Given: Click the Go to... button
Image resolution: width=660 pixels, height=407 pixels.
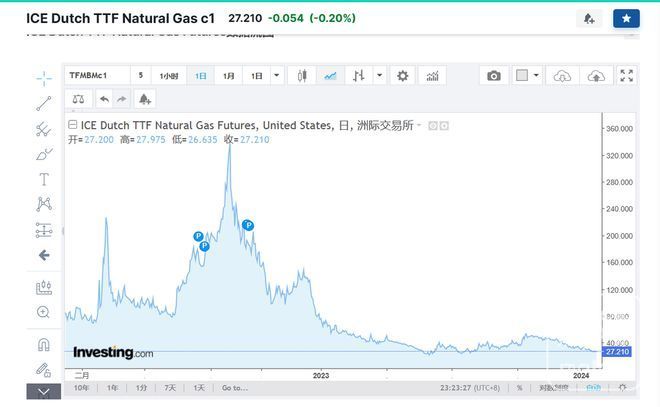Looking at the screenshot, I should click(x=234, y=387).
